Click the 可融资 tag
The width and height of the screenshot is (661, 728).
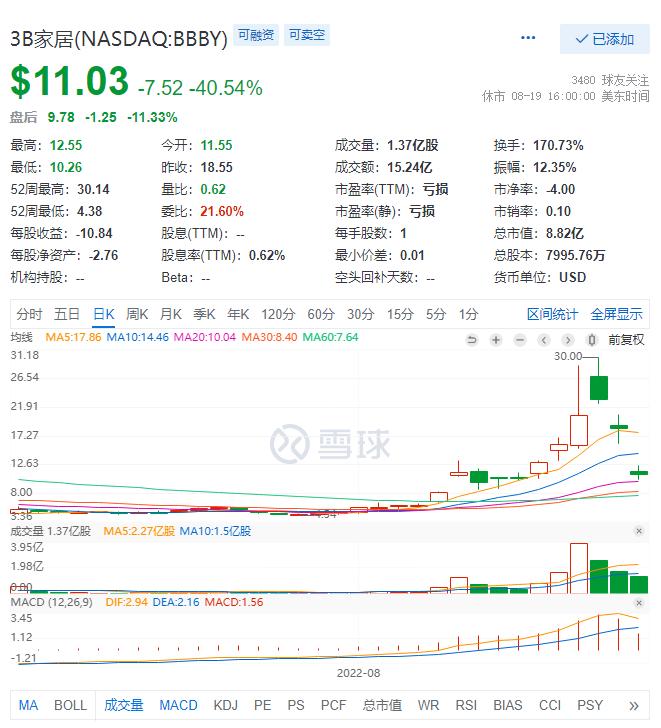pyautogui.click(x=256, y=35)
